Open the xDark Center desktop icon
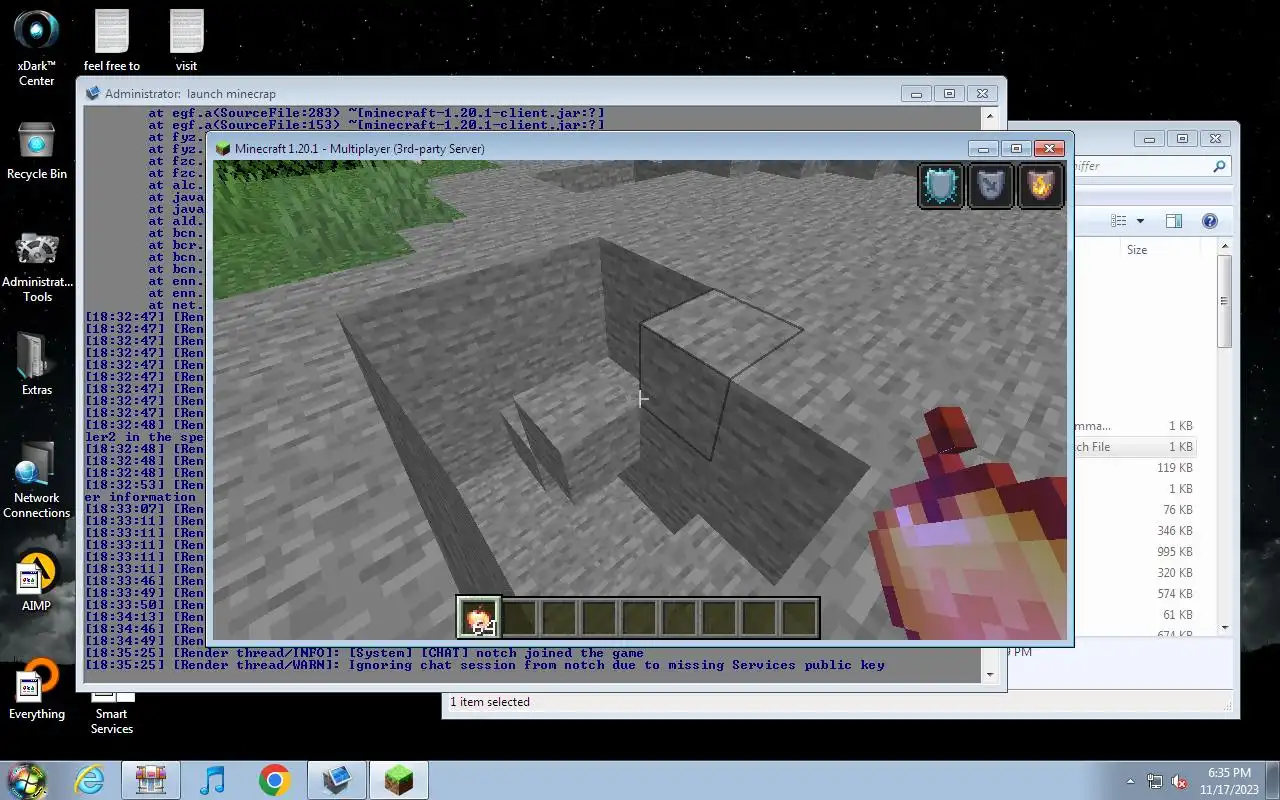Image resolution: width=1280 pixels, height=800 pixels. tap(37, 47)
